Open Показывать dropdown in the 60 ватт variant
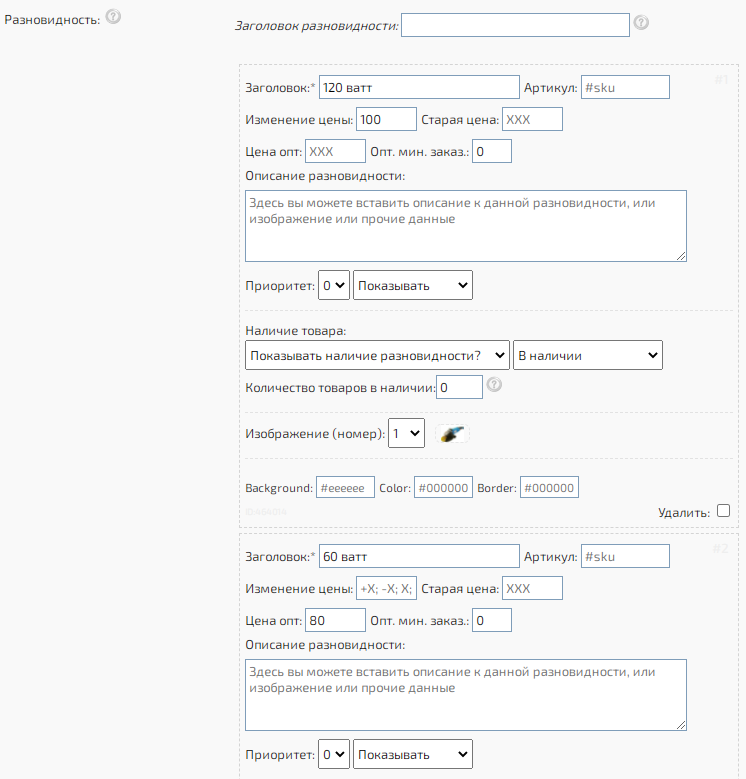 [x=412, y=754]
